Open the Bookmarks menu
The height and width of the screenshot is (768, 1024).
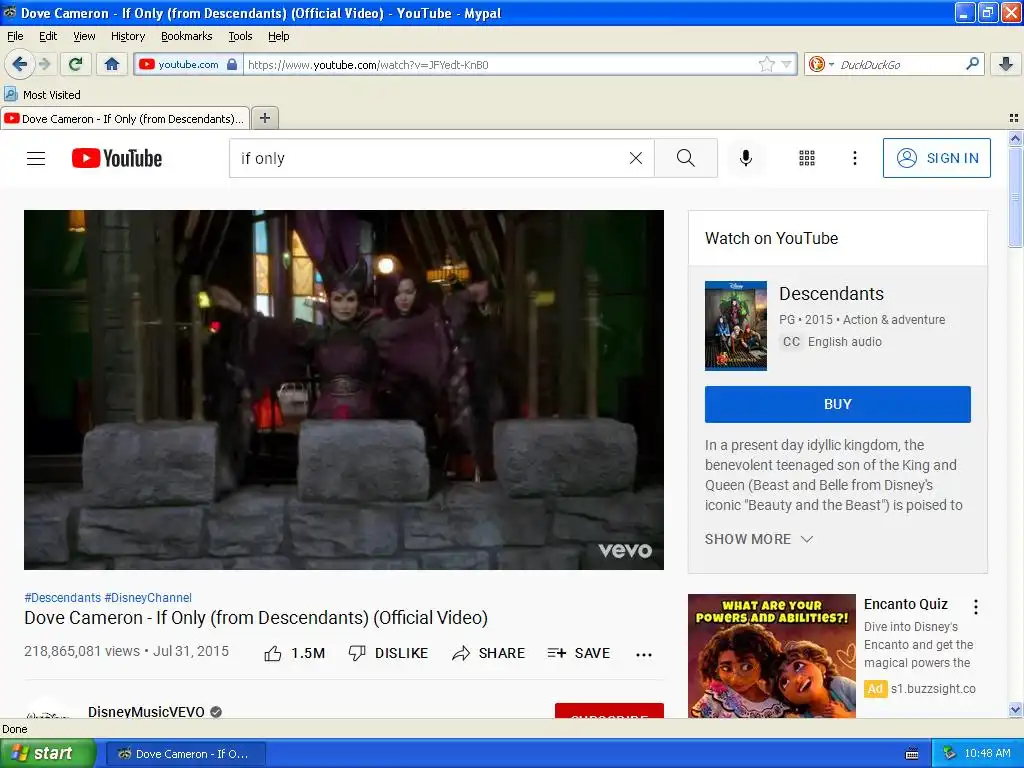(x=186, y=36)
